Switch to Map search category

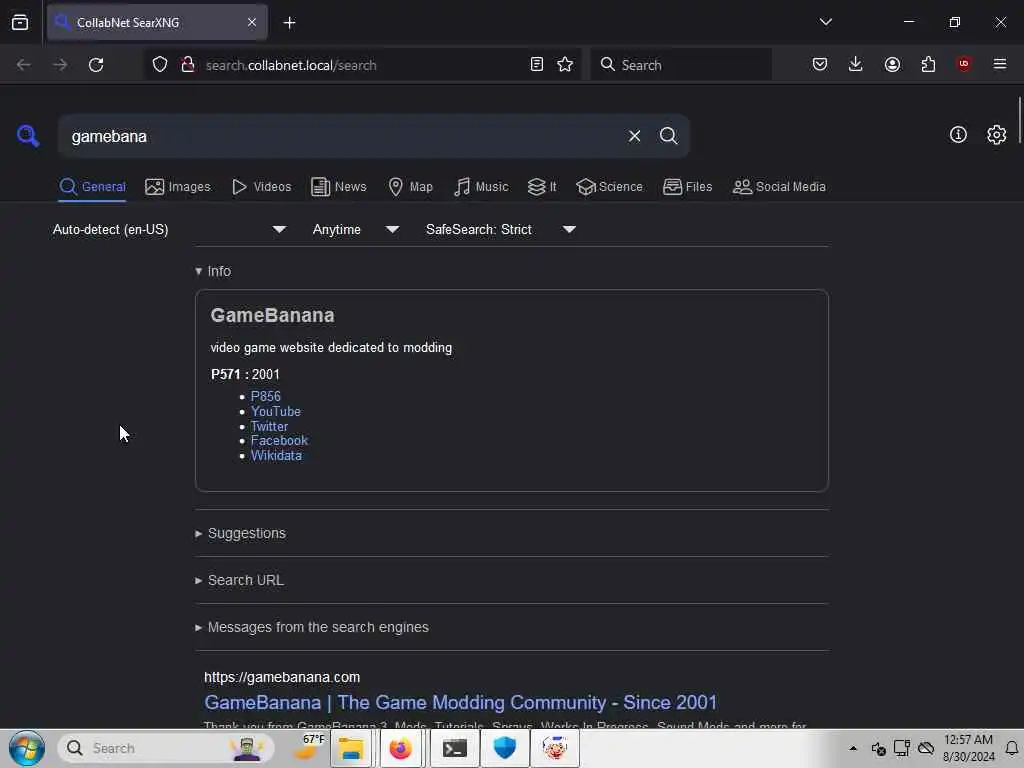pos(411,187)
